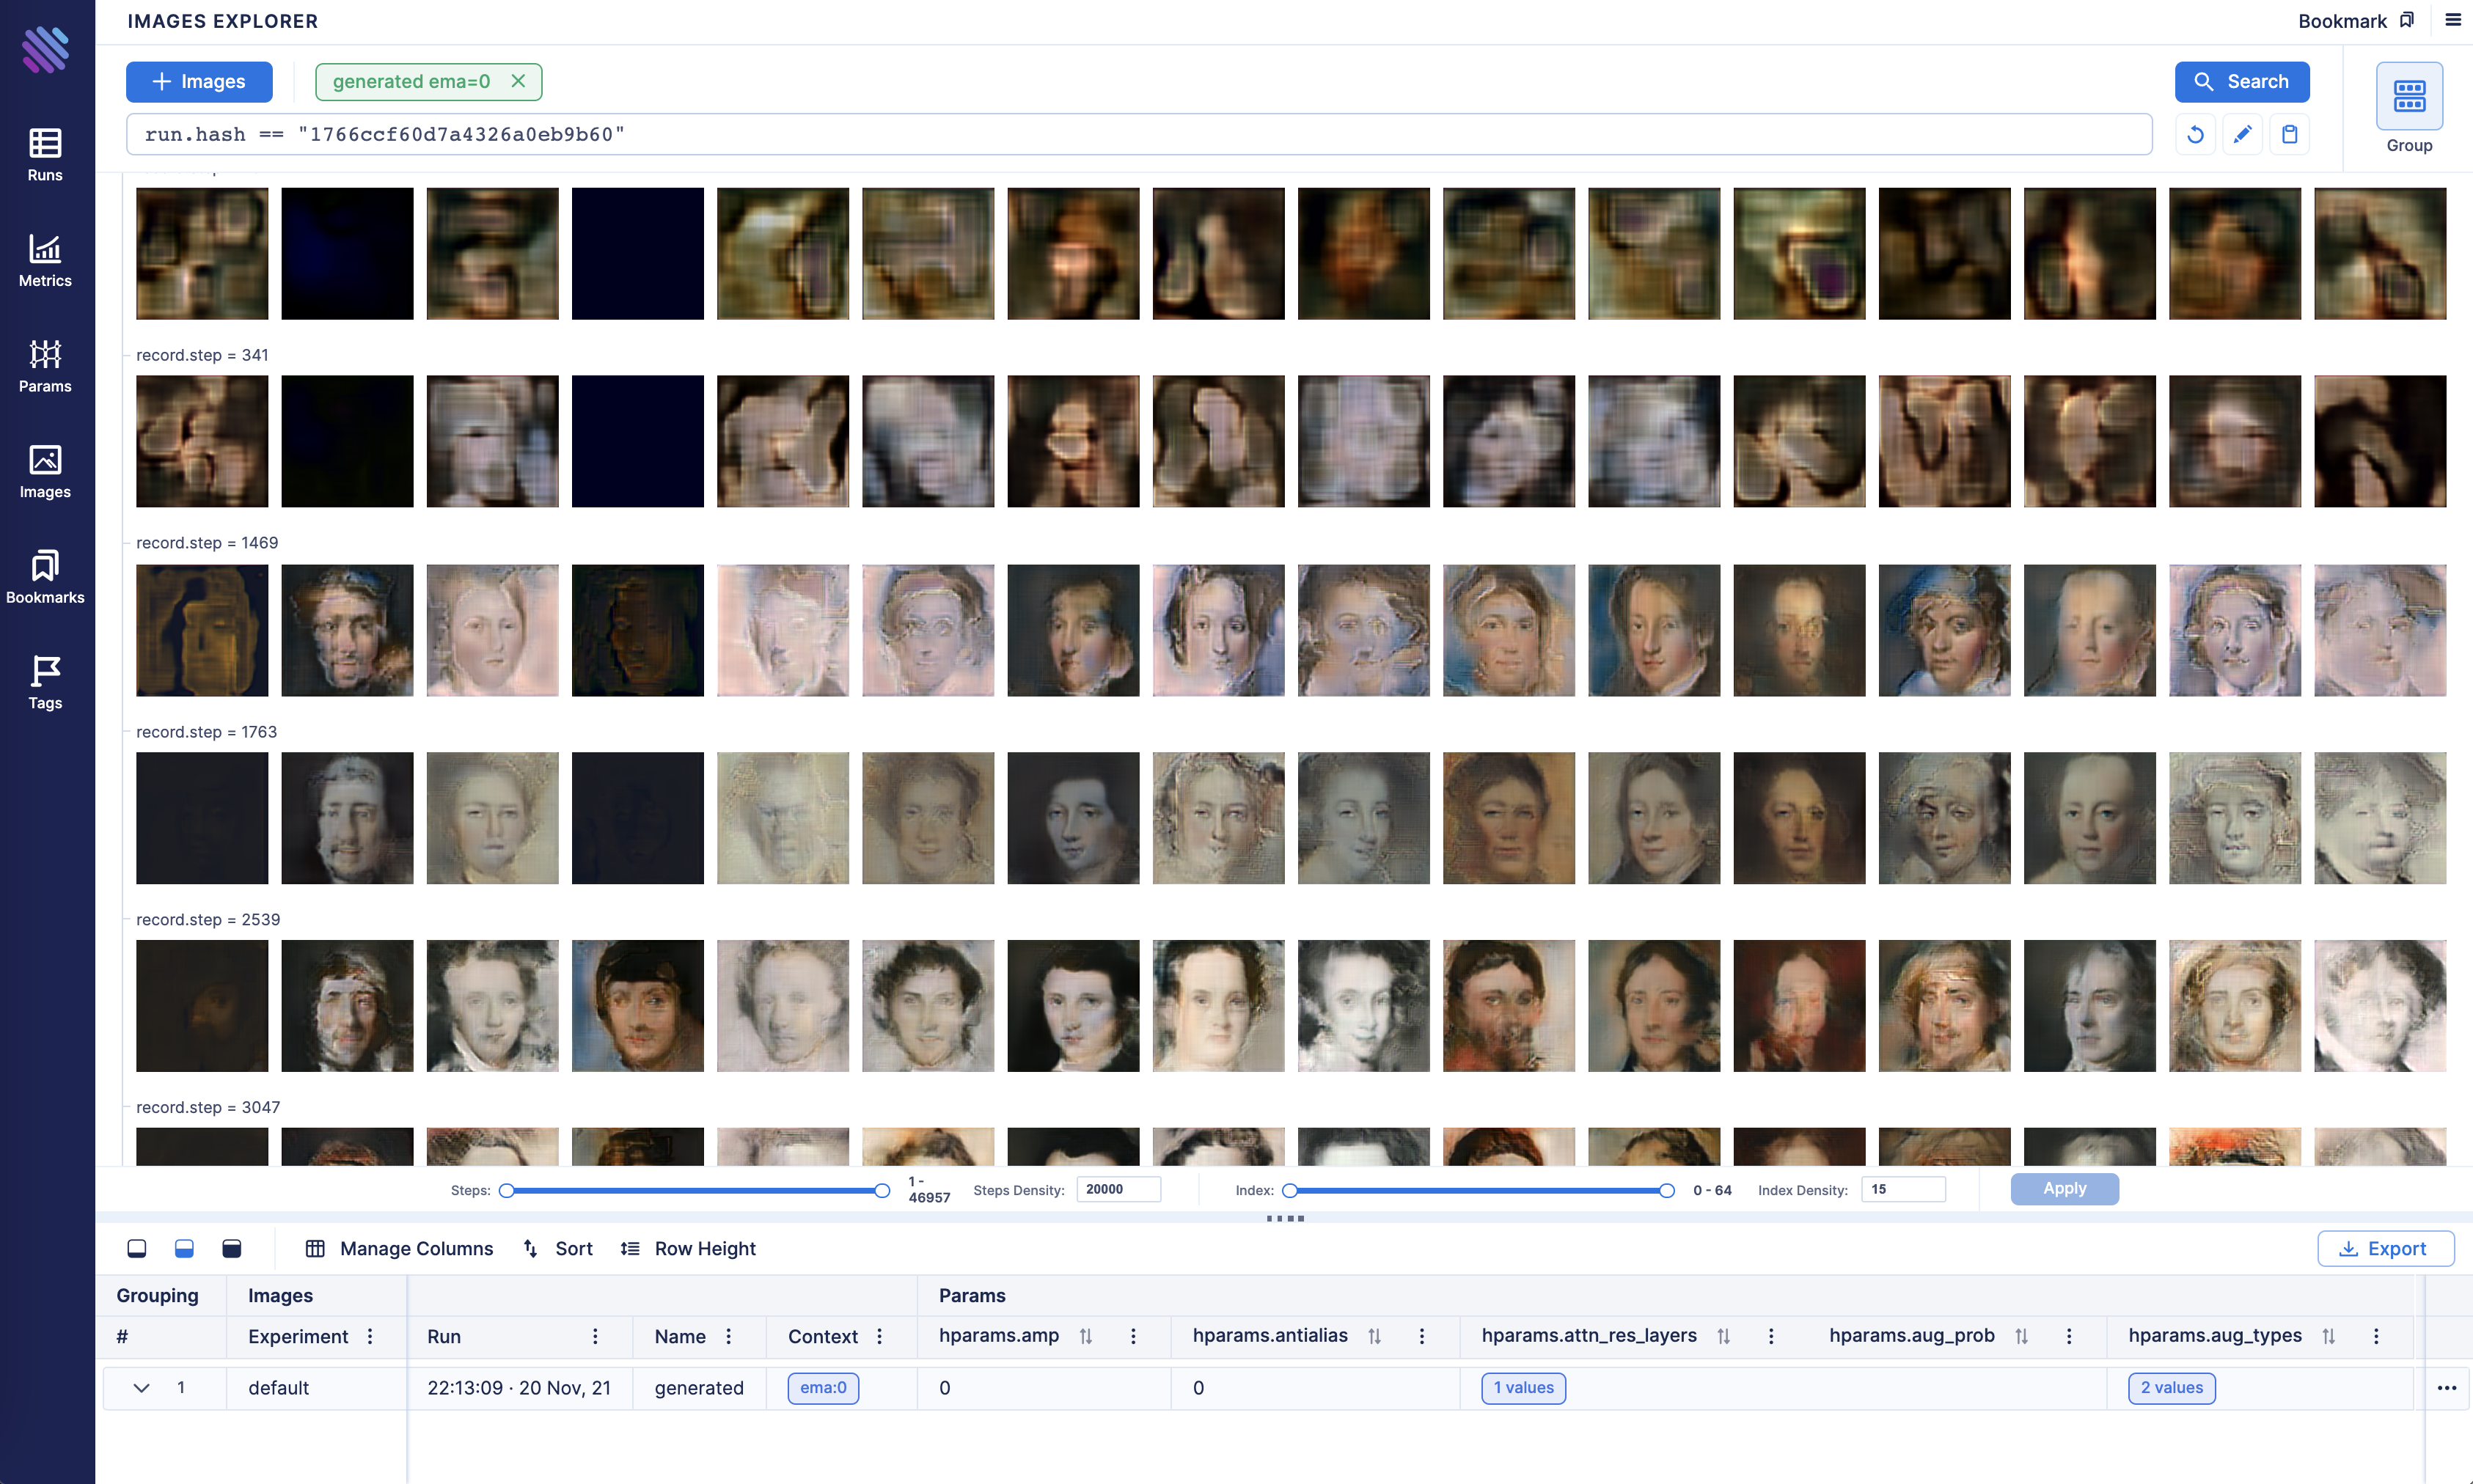Click the panel resize handle dots
Image resolution: width=2473 pixels, height=1484 pixels.
point(1285,1218)
